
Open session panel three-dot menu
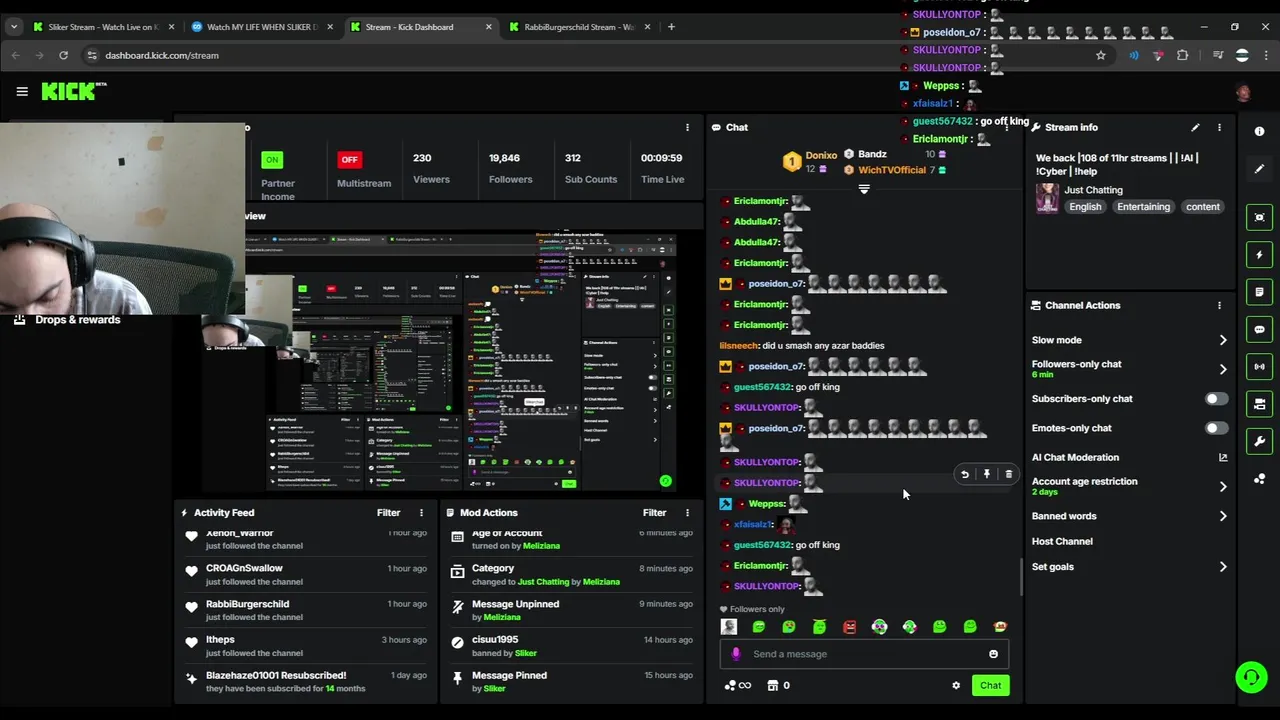(x=687, y=128)
